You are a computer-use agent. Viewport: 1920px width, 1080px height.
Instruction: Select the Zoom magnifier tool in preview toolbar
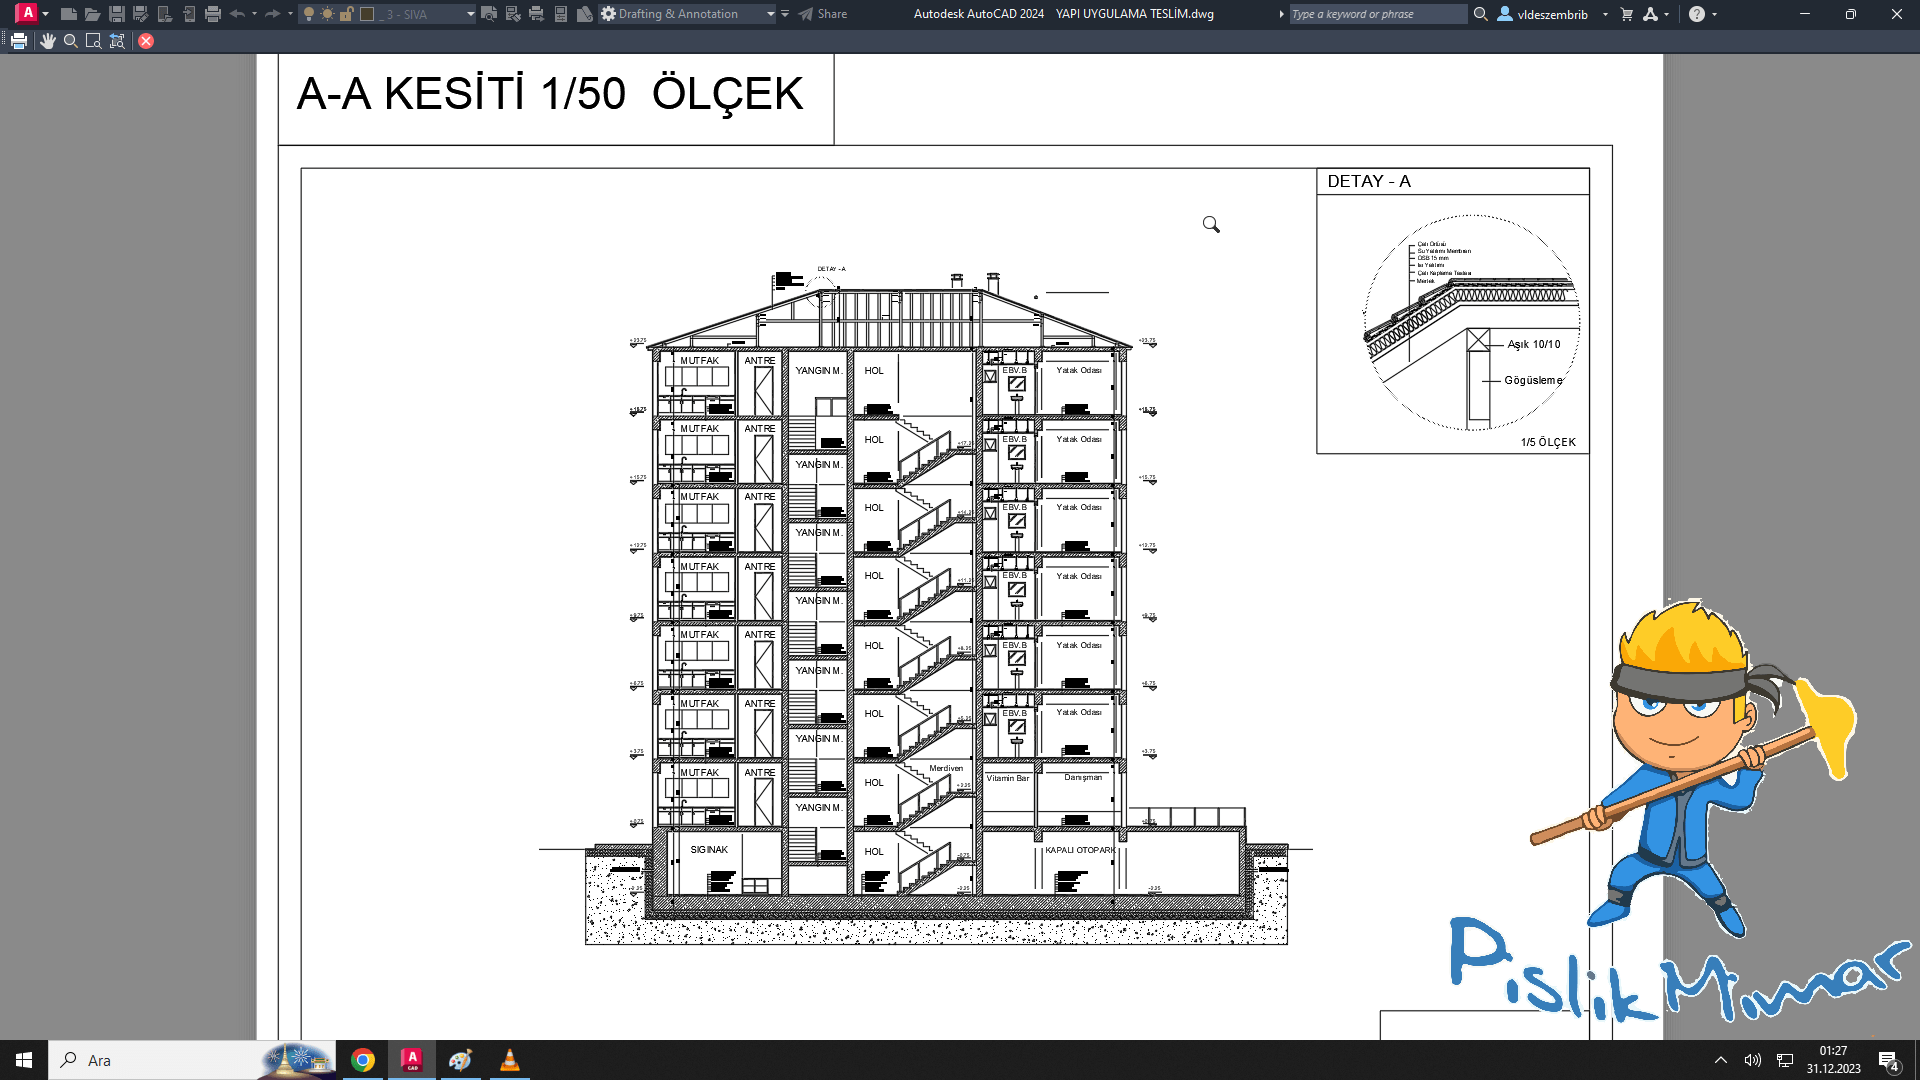click(x=70, y=41)
